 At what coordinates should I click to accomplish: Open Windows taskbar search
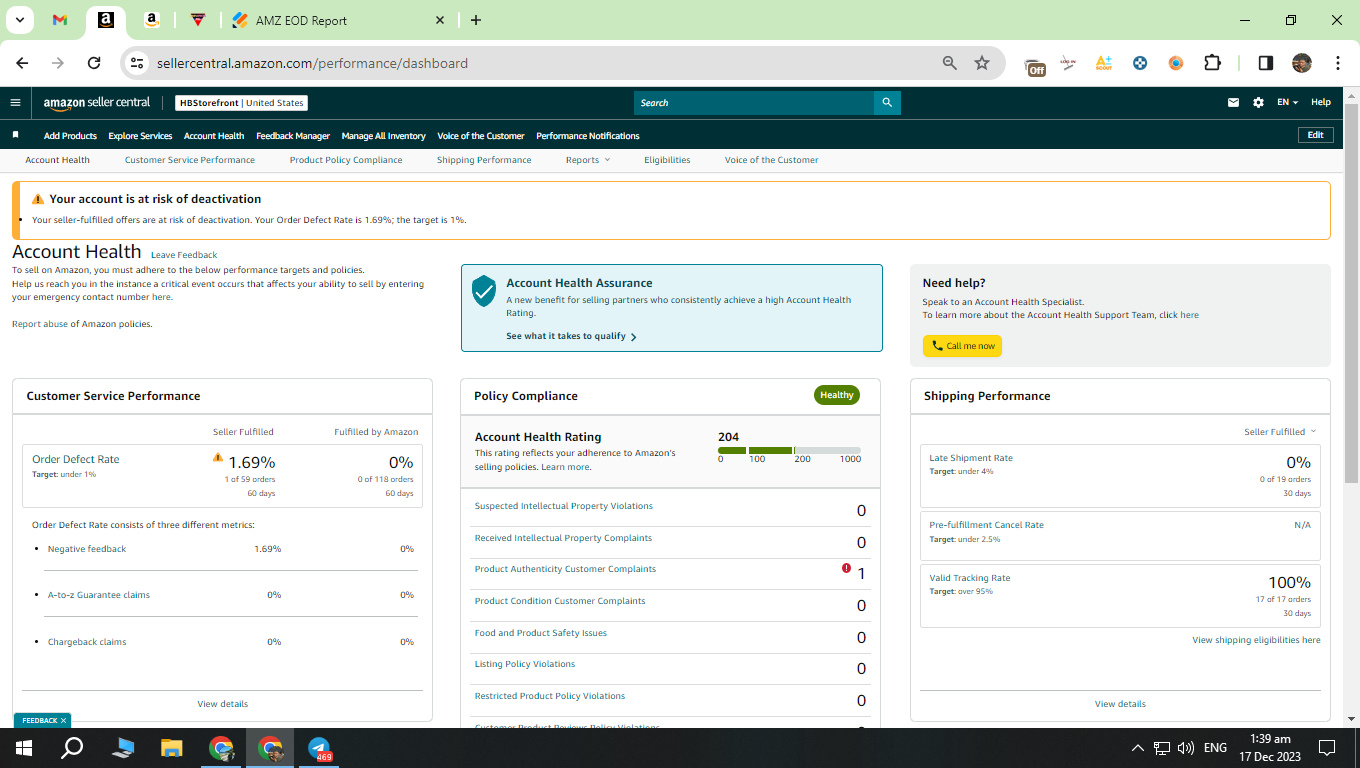[73, 748]
